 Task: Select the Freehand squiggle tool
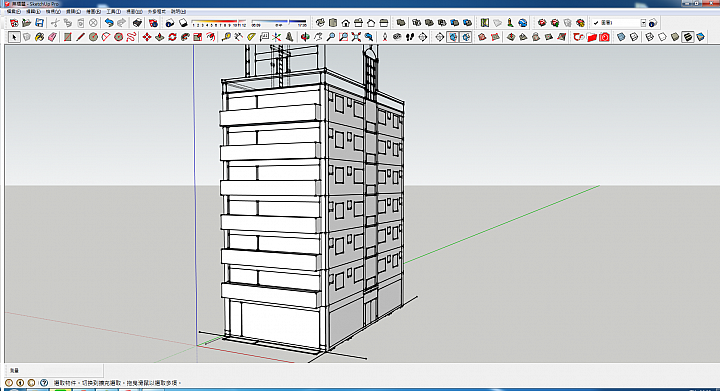[x=131, y=37]
